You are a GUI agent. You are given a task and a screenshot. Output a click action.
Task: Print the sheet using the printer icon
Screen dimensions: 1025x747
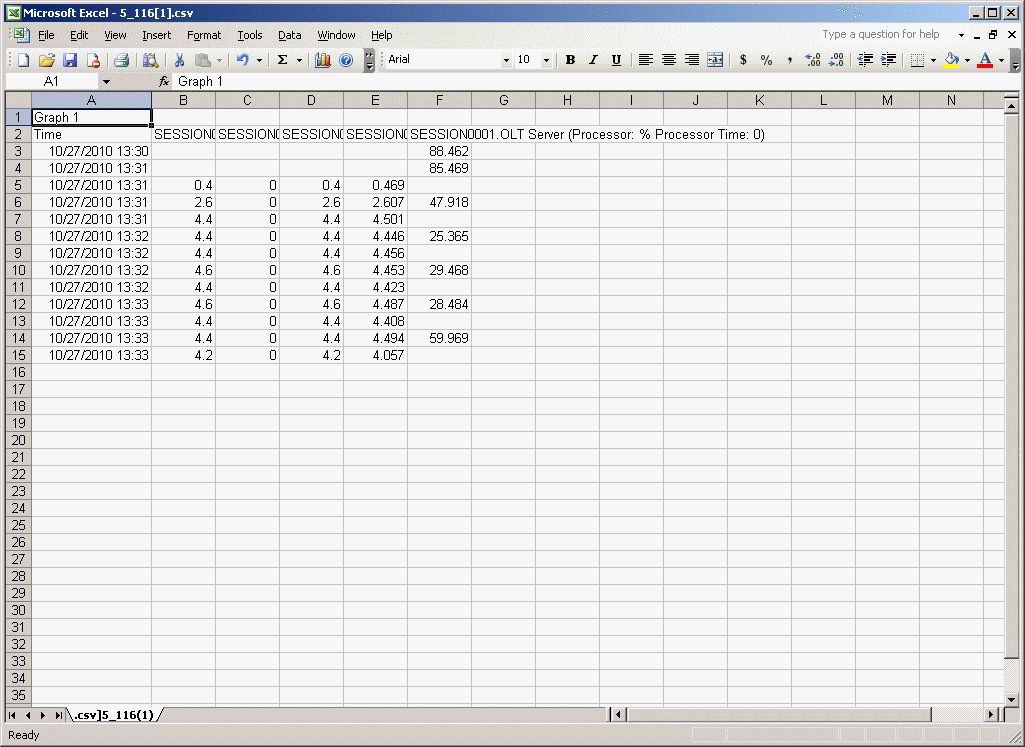click(x=121, y=60)
